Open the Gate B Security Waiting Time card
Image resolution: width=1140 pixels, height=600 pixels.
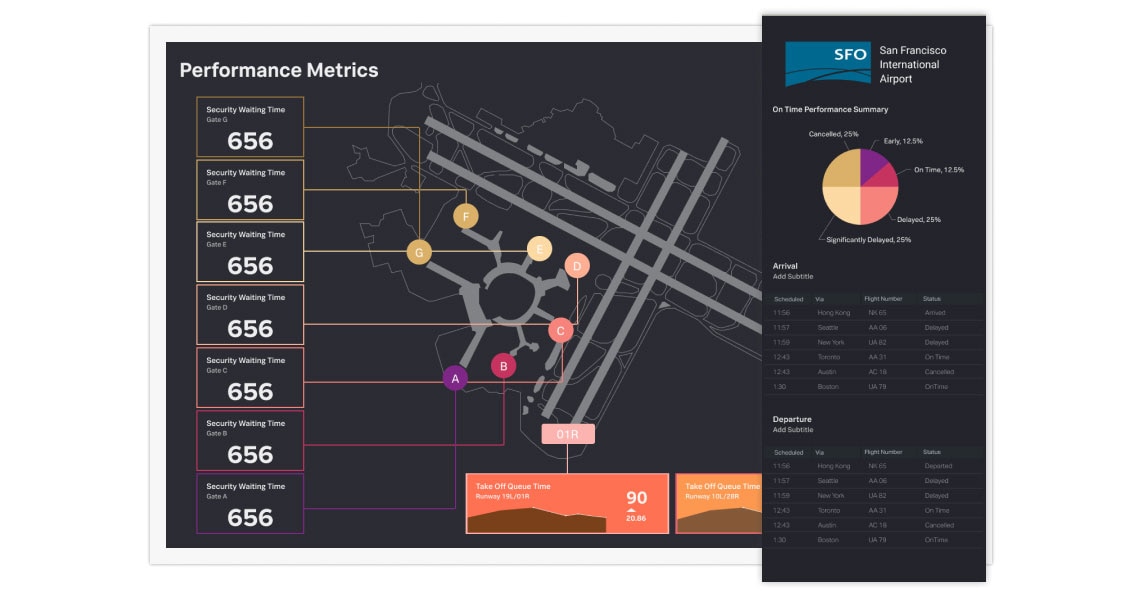tap(250, 440)
